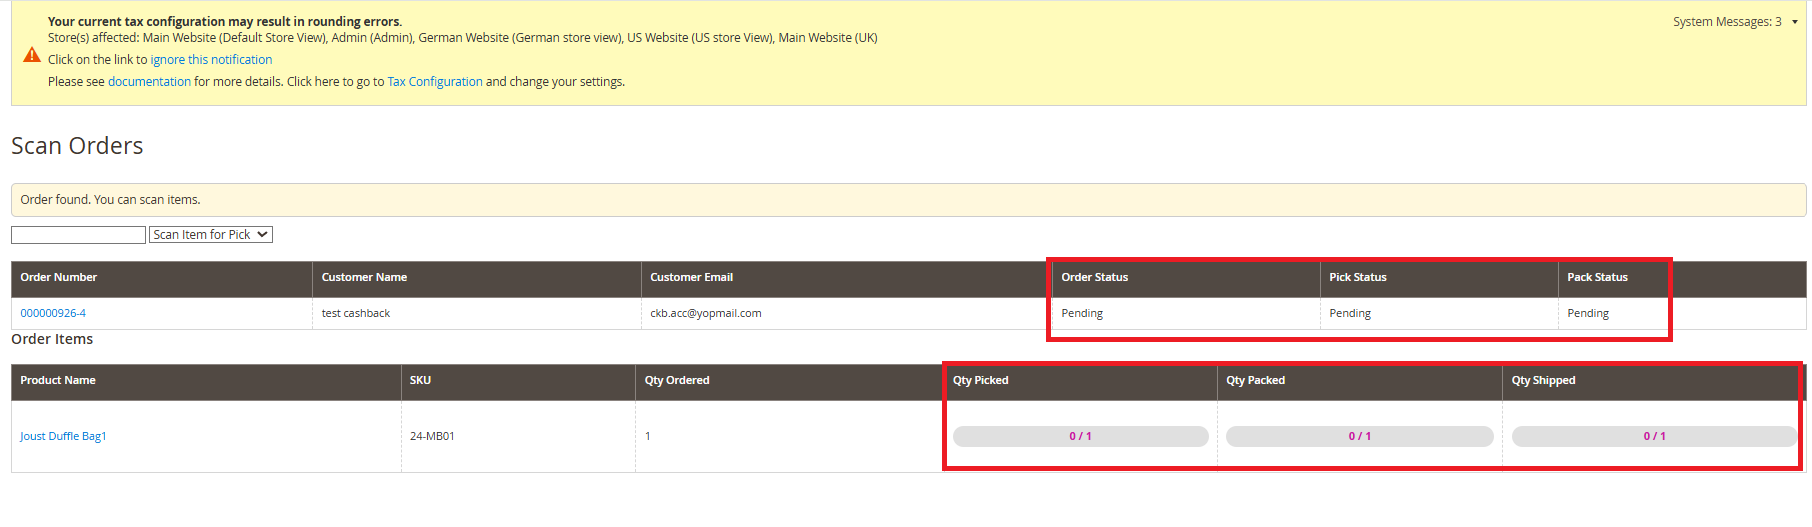Click the Product Name column header
This screenshot has height=527, width=1812.
tap(58, 381)
